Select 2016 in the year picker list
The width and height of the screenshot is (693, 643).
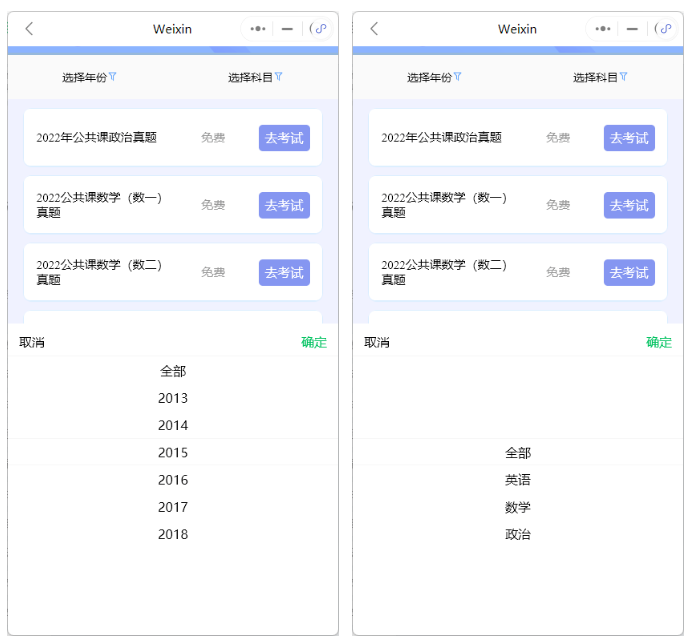tap(173, 480)
